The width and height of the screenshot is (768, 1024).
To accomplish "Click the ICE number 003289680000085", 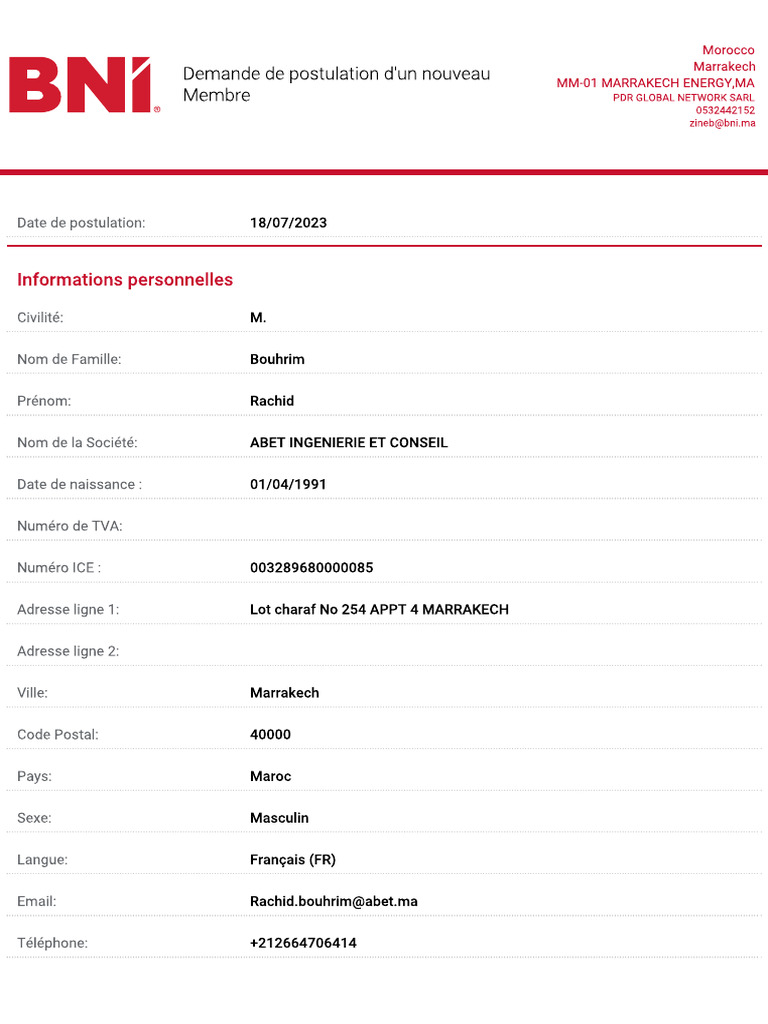I will point(311,568).
